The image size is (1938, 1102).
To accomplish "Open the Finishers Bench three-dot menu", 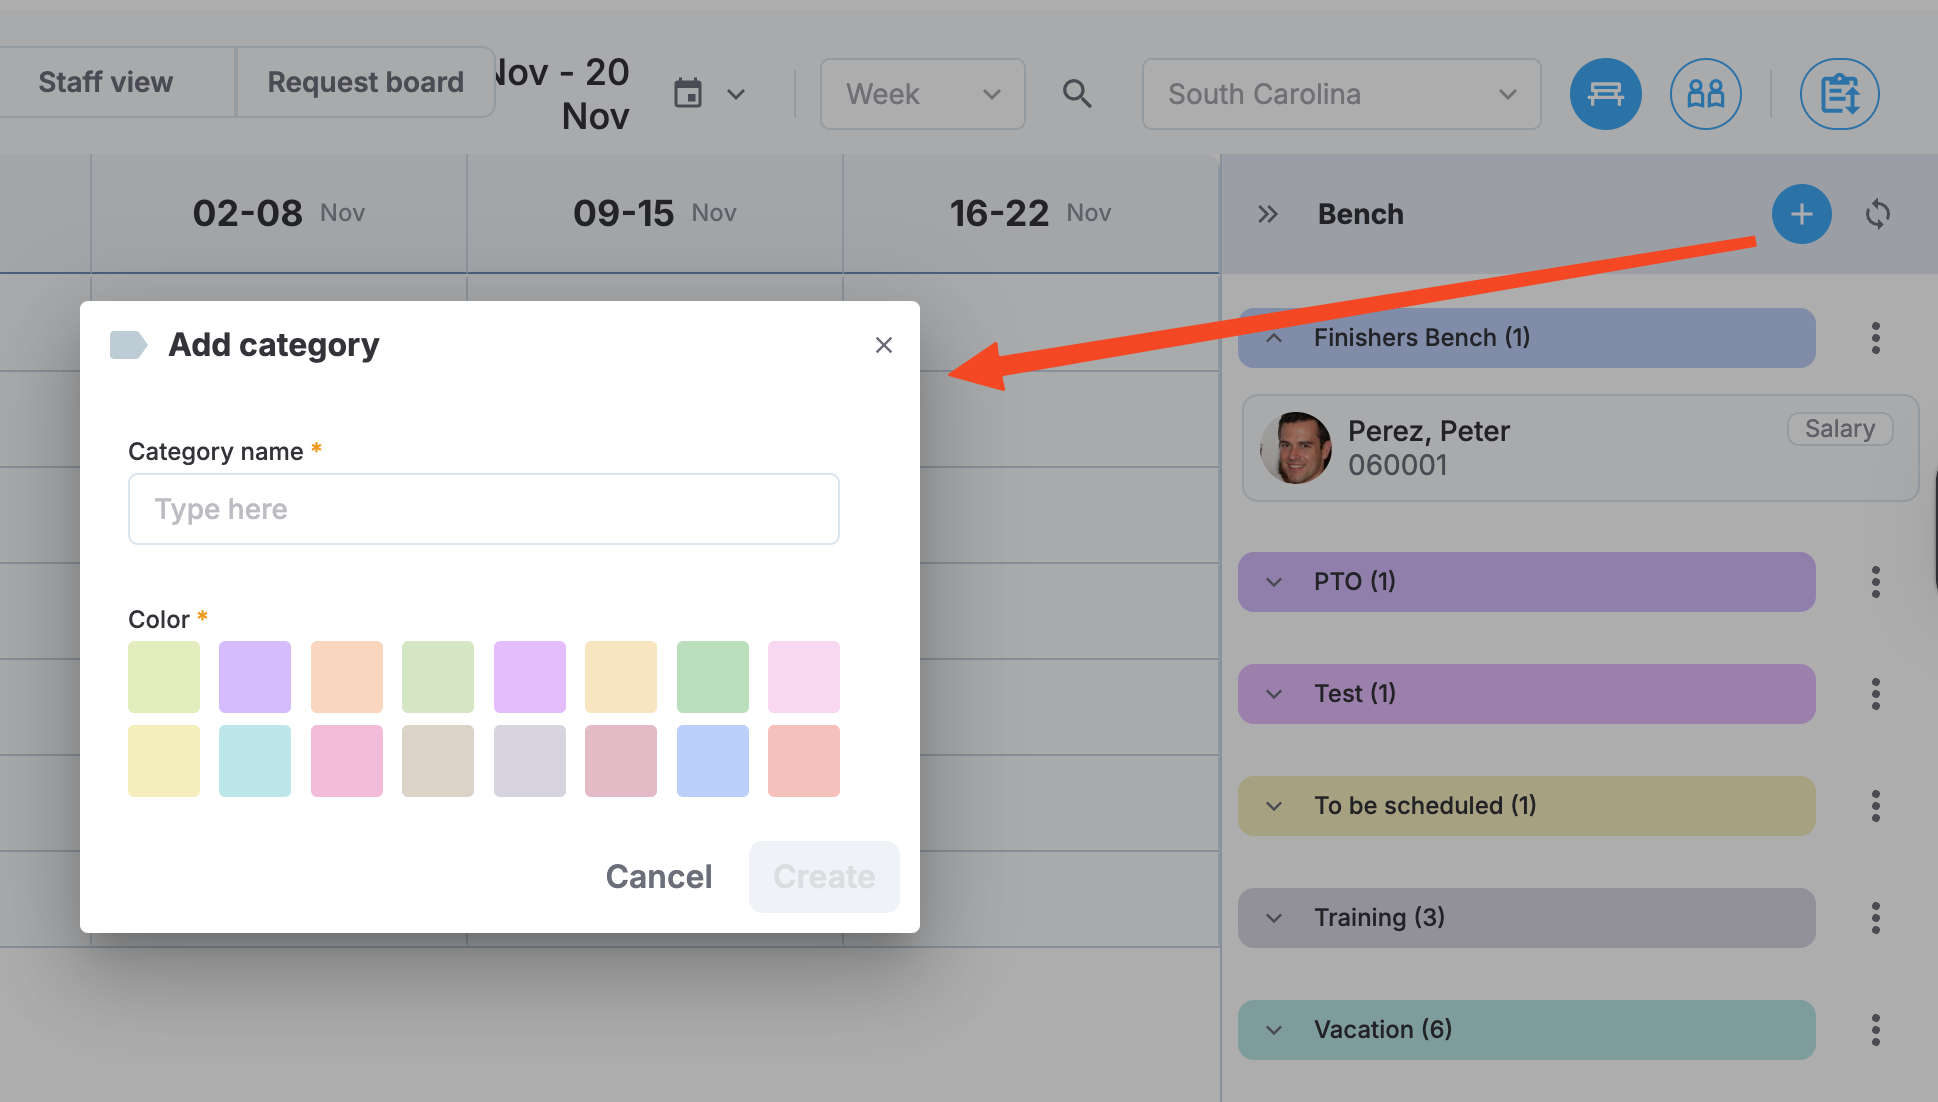I will point(1875,338).
